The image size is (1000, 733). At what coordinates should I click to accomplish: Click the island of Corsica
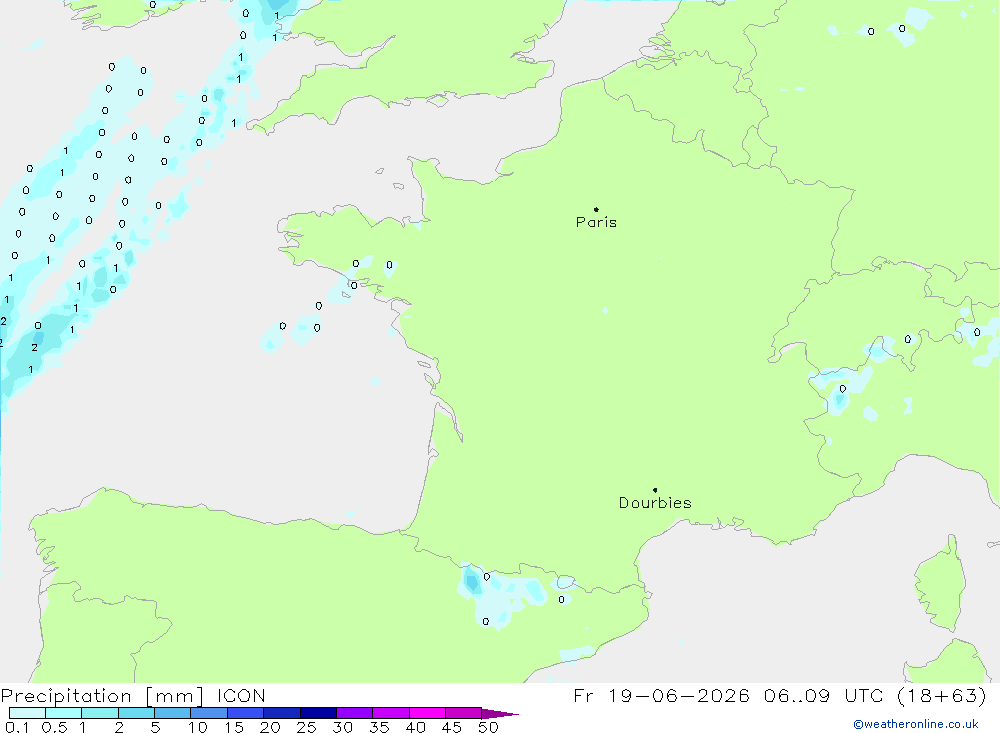point(939,585)
